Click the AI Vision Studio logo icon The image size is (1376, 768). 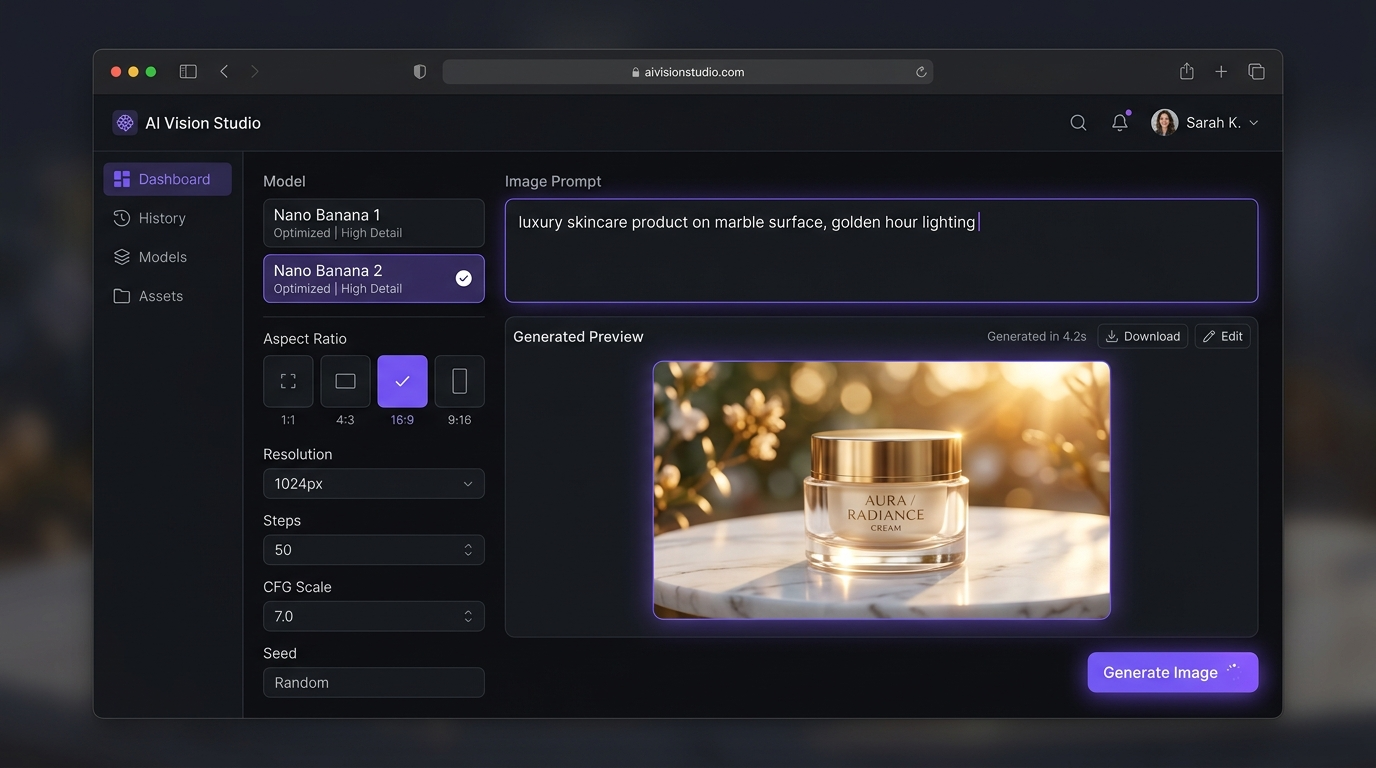pos(125,123)
